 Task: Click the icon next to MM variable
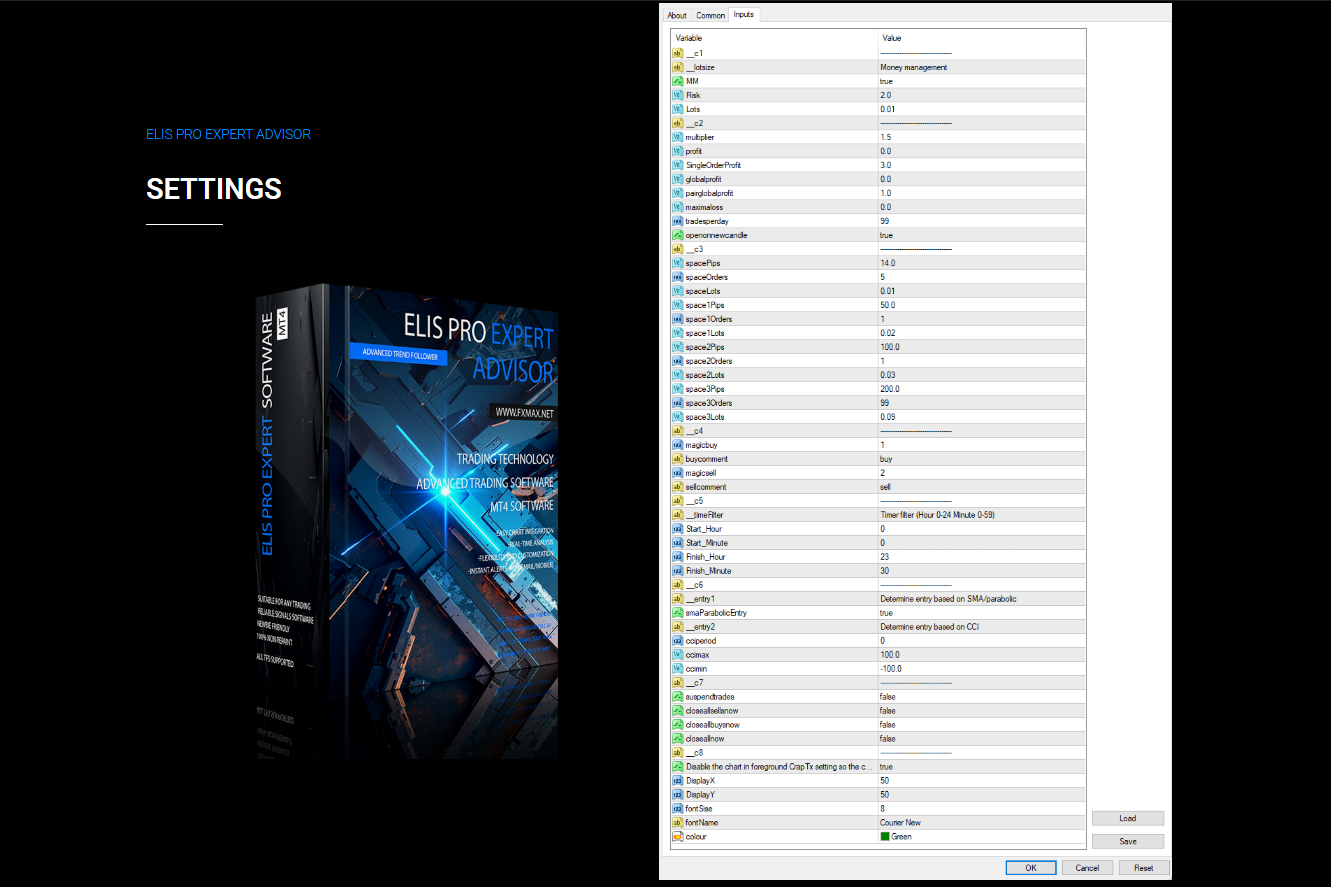pyautogui.click(x=677, y=81)
